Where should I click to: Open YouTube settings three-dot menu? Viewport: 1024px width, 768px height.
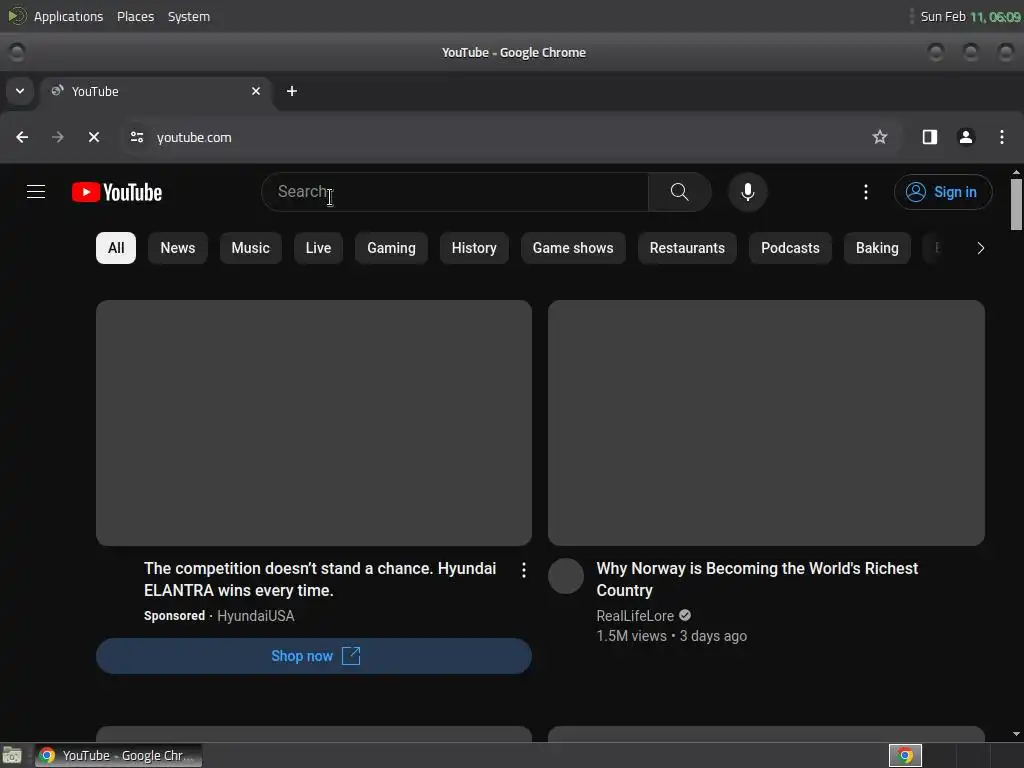[x=866, y=192]
